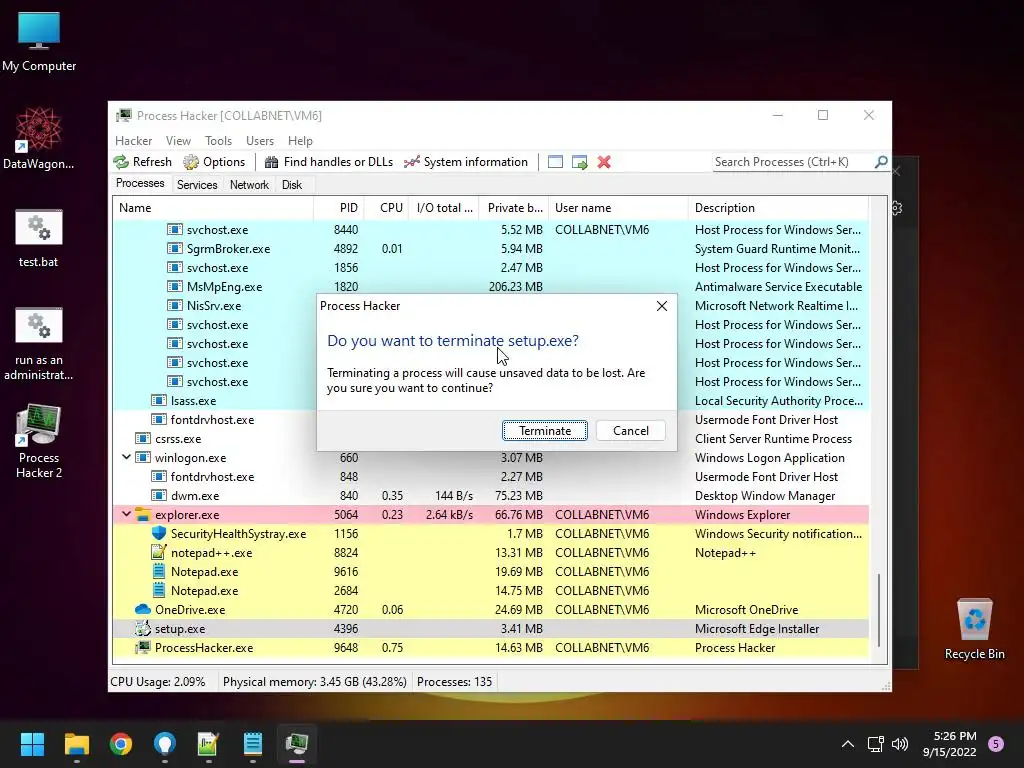Viewport: 1024px width, 768px height.
Task: Click the My Computer desktop icon
Action: [39, 41]
